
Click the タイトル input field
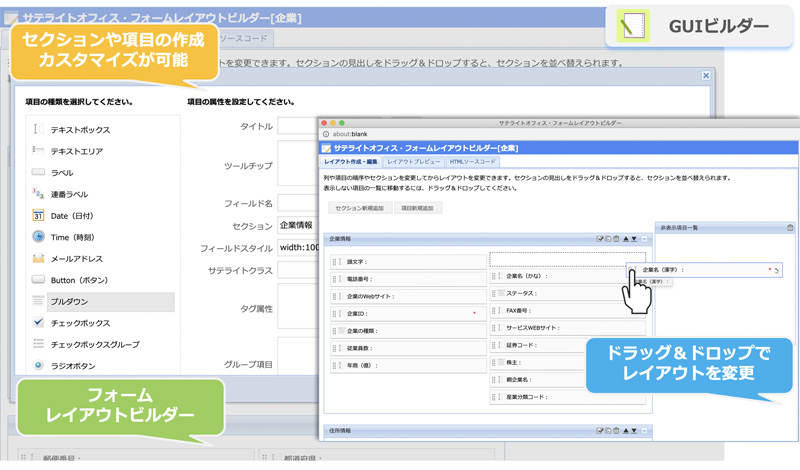click(298, 126)
